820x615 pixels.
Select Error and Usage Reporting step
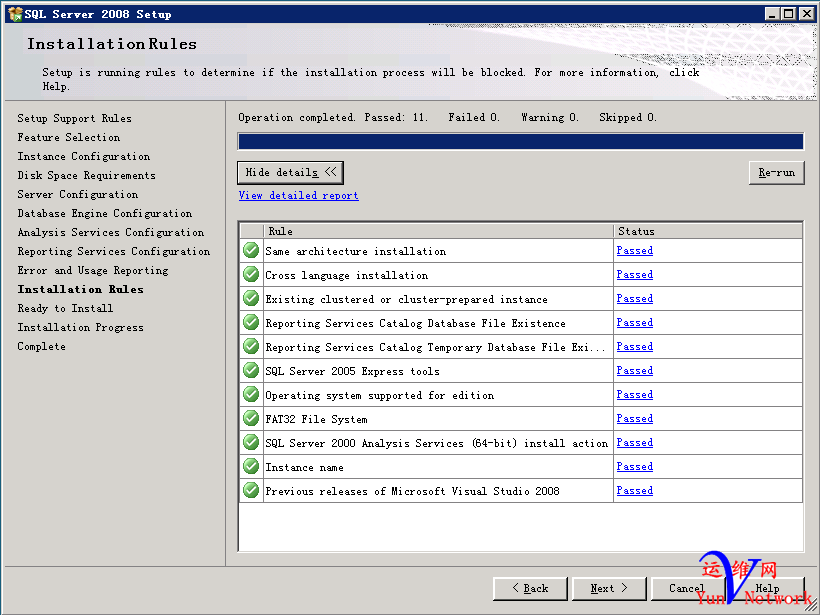click(x=93, y=270)
